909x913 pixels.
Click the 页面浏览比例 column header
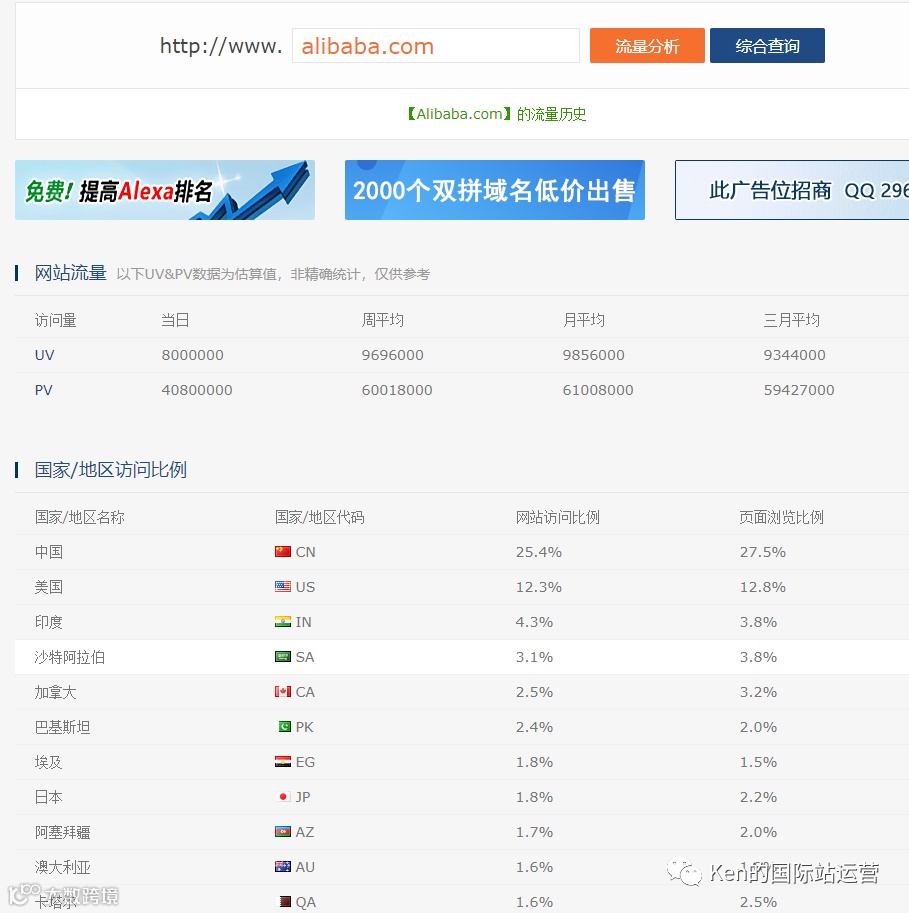[781, 517]
